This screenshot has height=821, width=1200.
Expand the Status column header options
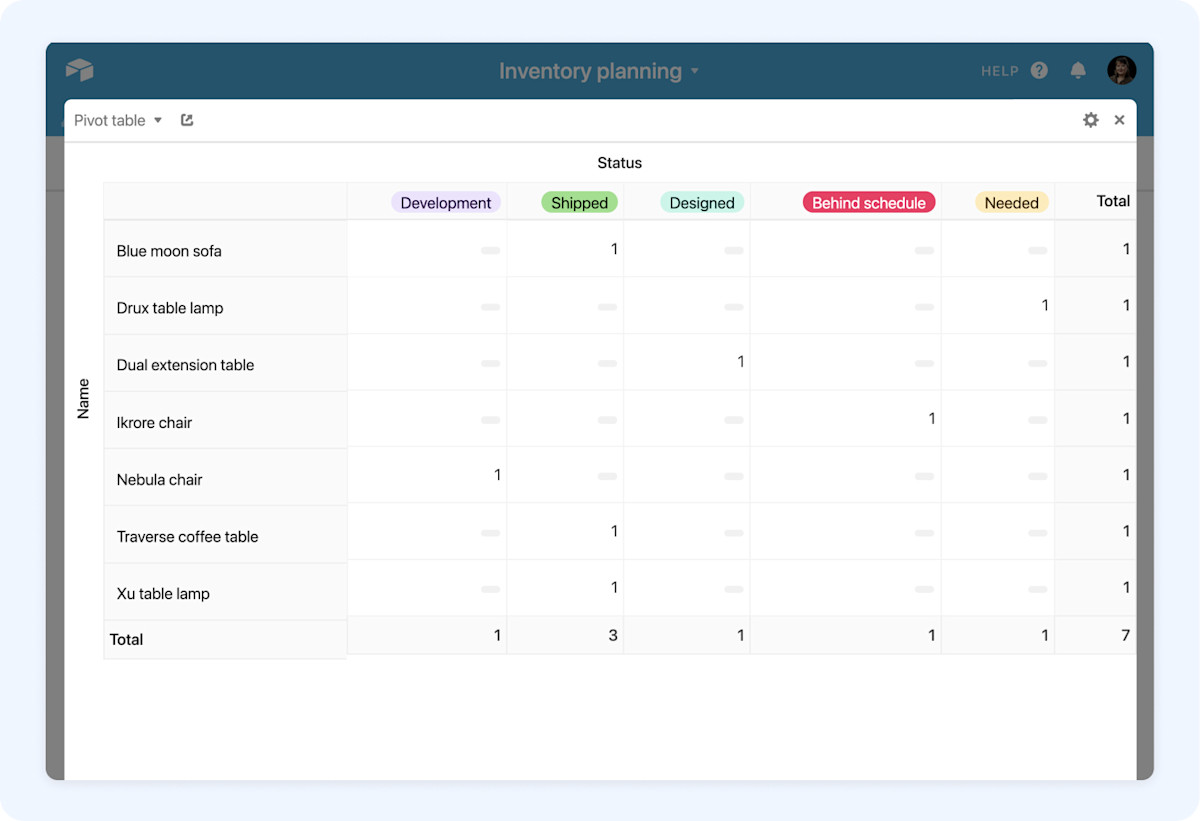[x=619, y=163]
